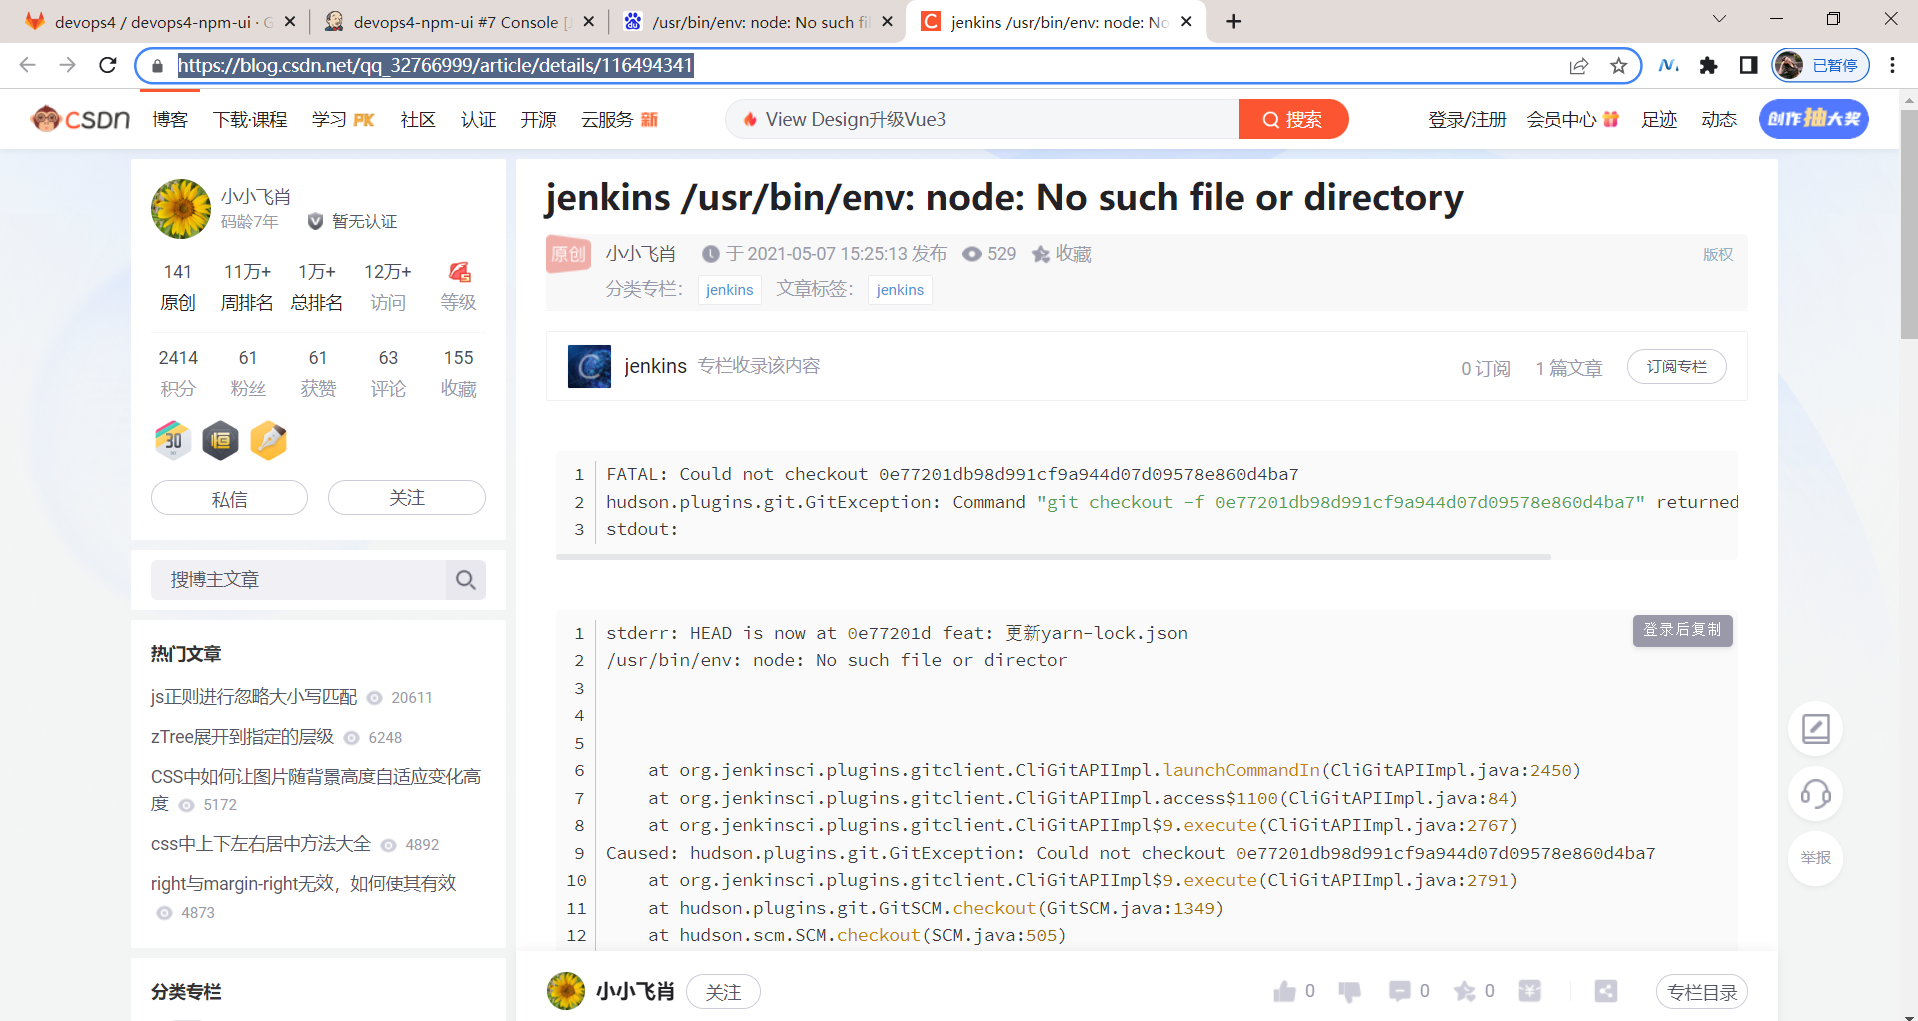Viewport: 1918px width, 1021px height.
Task: Click the jenkins column thumbnail image
Action: pos(589,366)
